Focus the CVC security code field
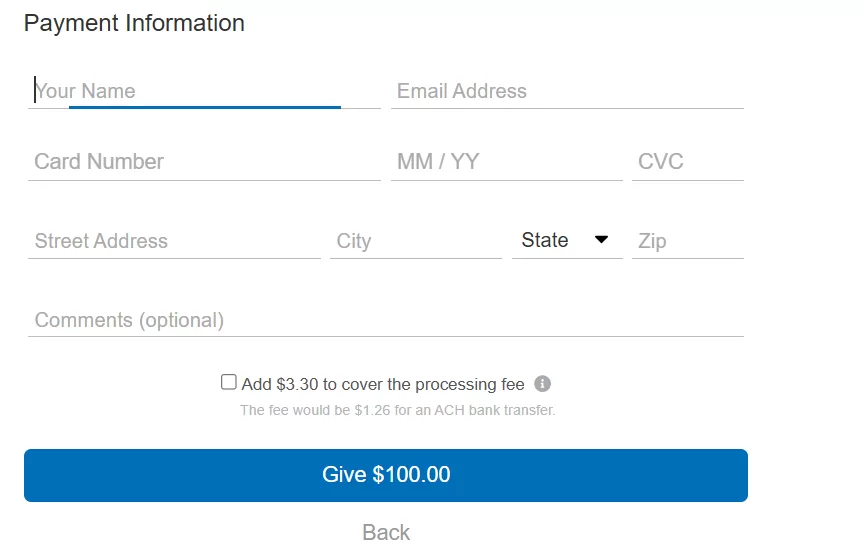The width and height of the screenshot is (864, 556). coord(687,162)
